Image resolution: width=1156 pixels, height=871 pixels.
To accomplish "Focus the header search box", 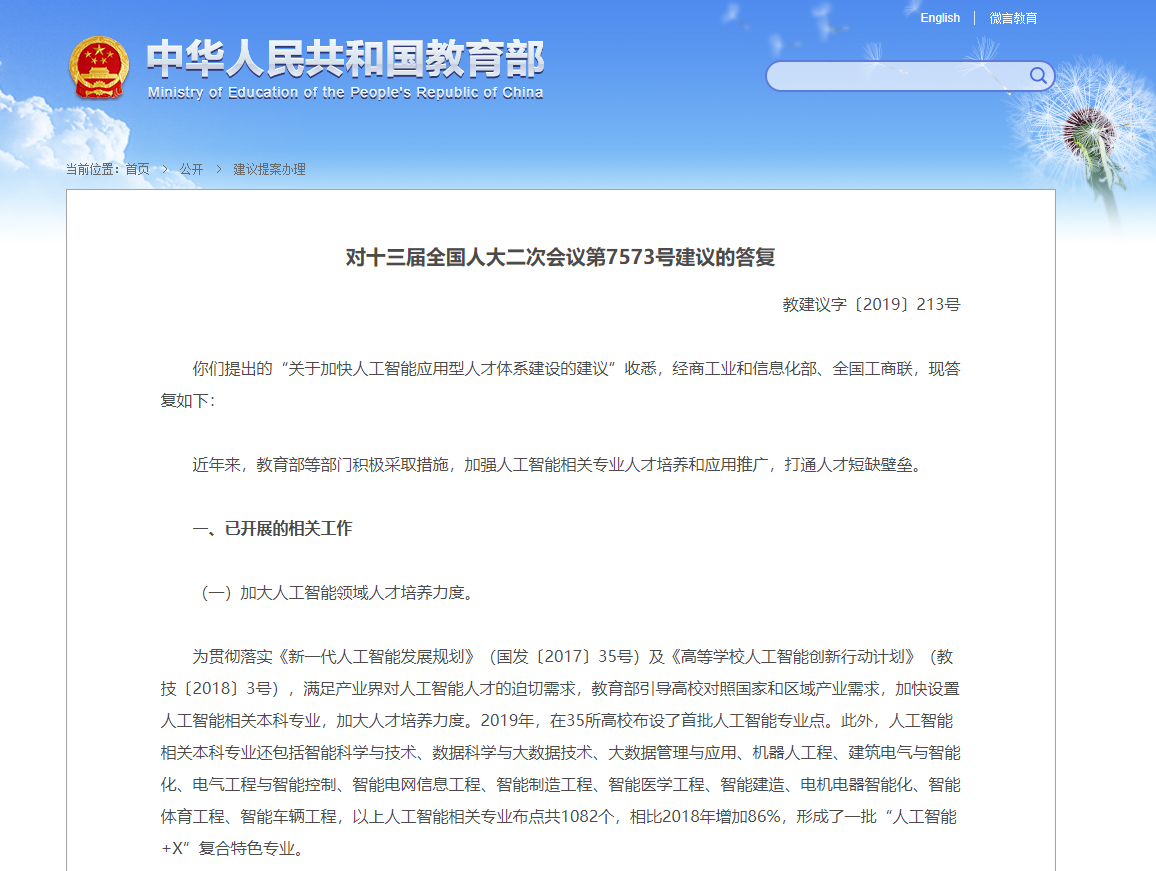I will click(910, 76).
